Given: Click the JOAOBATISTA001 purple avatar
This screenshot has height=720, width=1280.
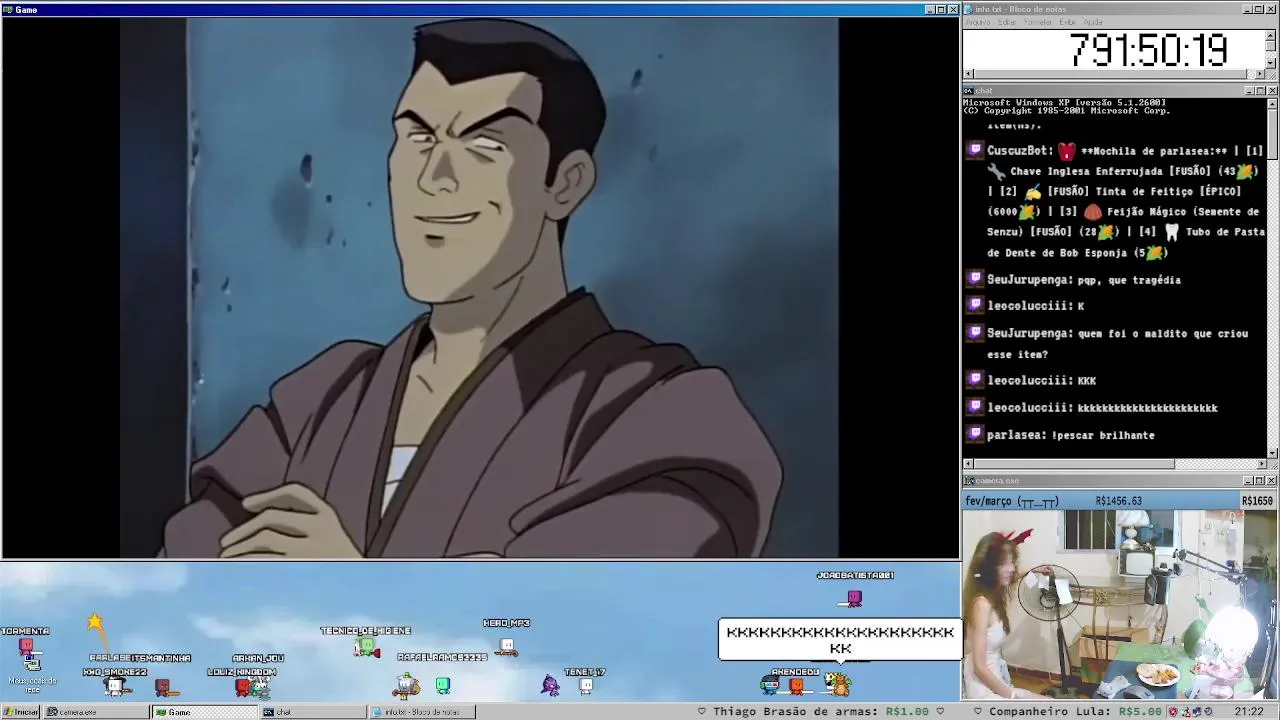Looking at the screenshot, I should pos(854,598).
